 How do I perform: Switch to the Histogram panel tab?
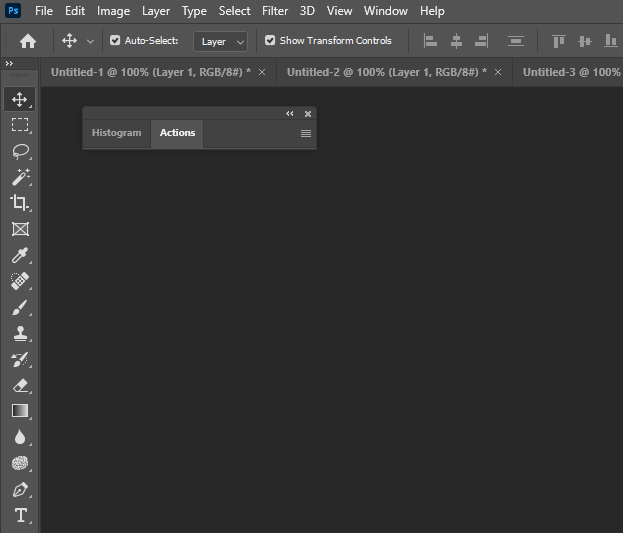(116, 133)
